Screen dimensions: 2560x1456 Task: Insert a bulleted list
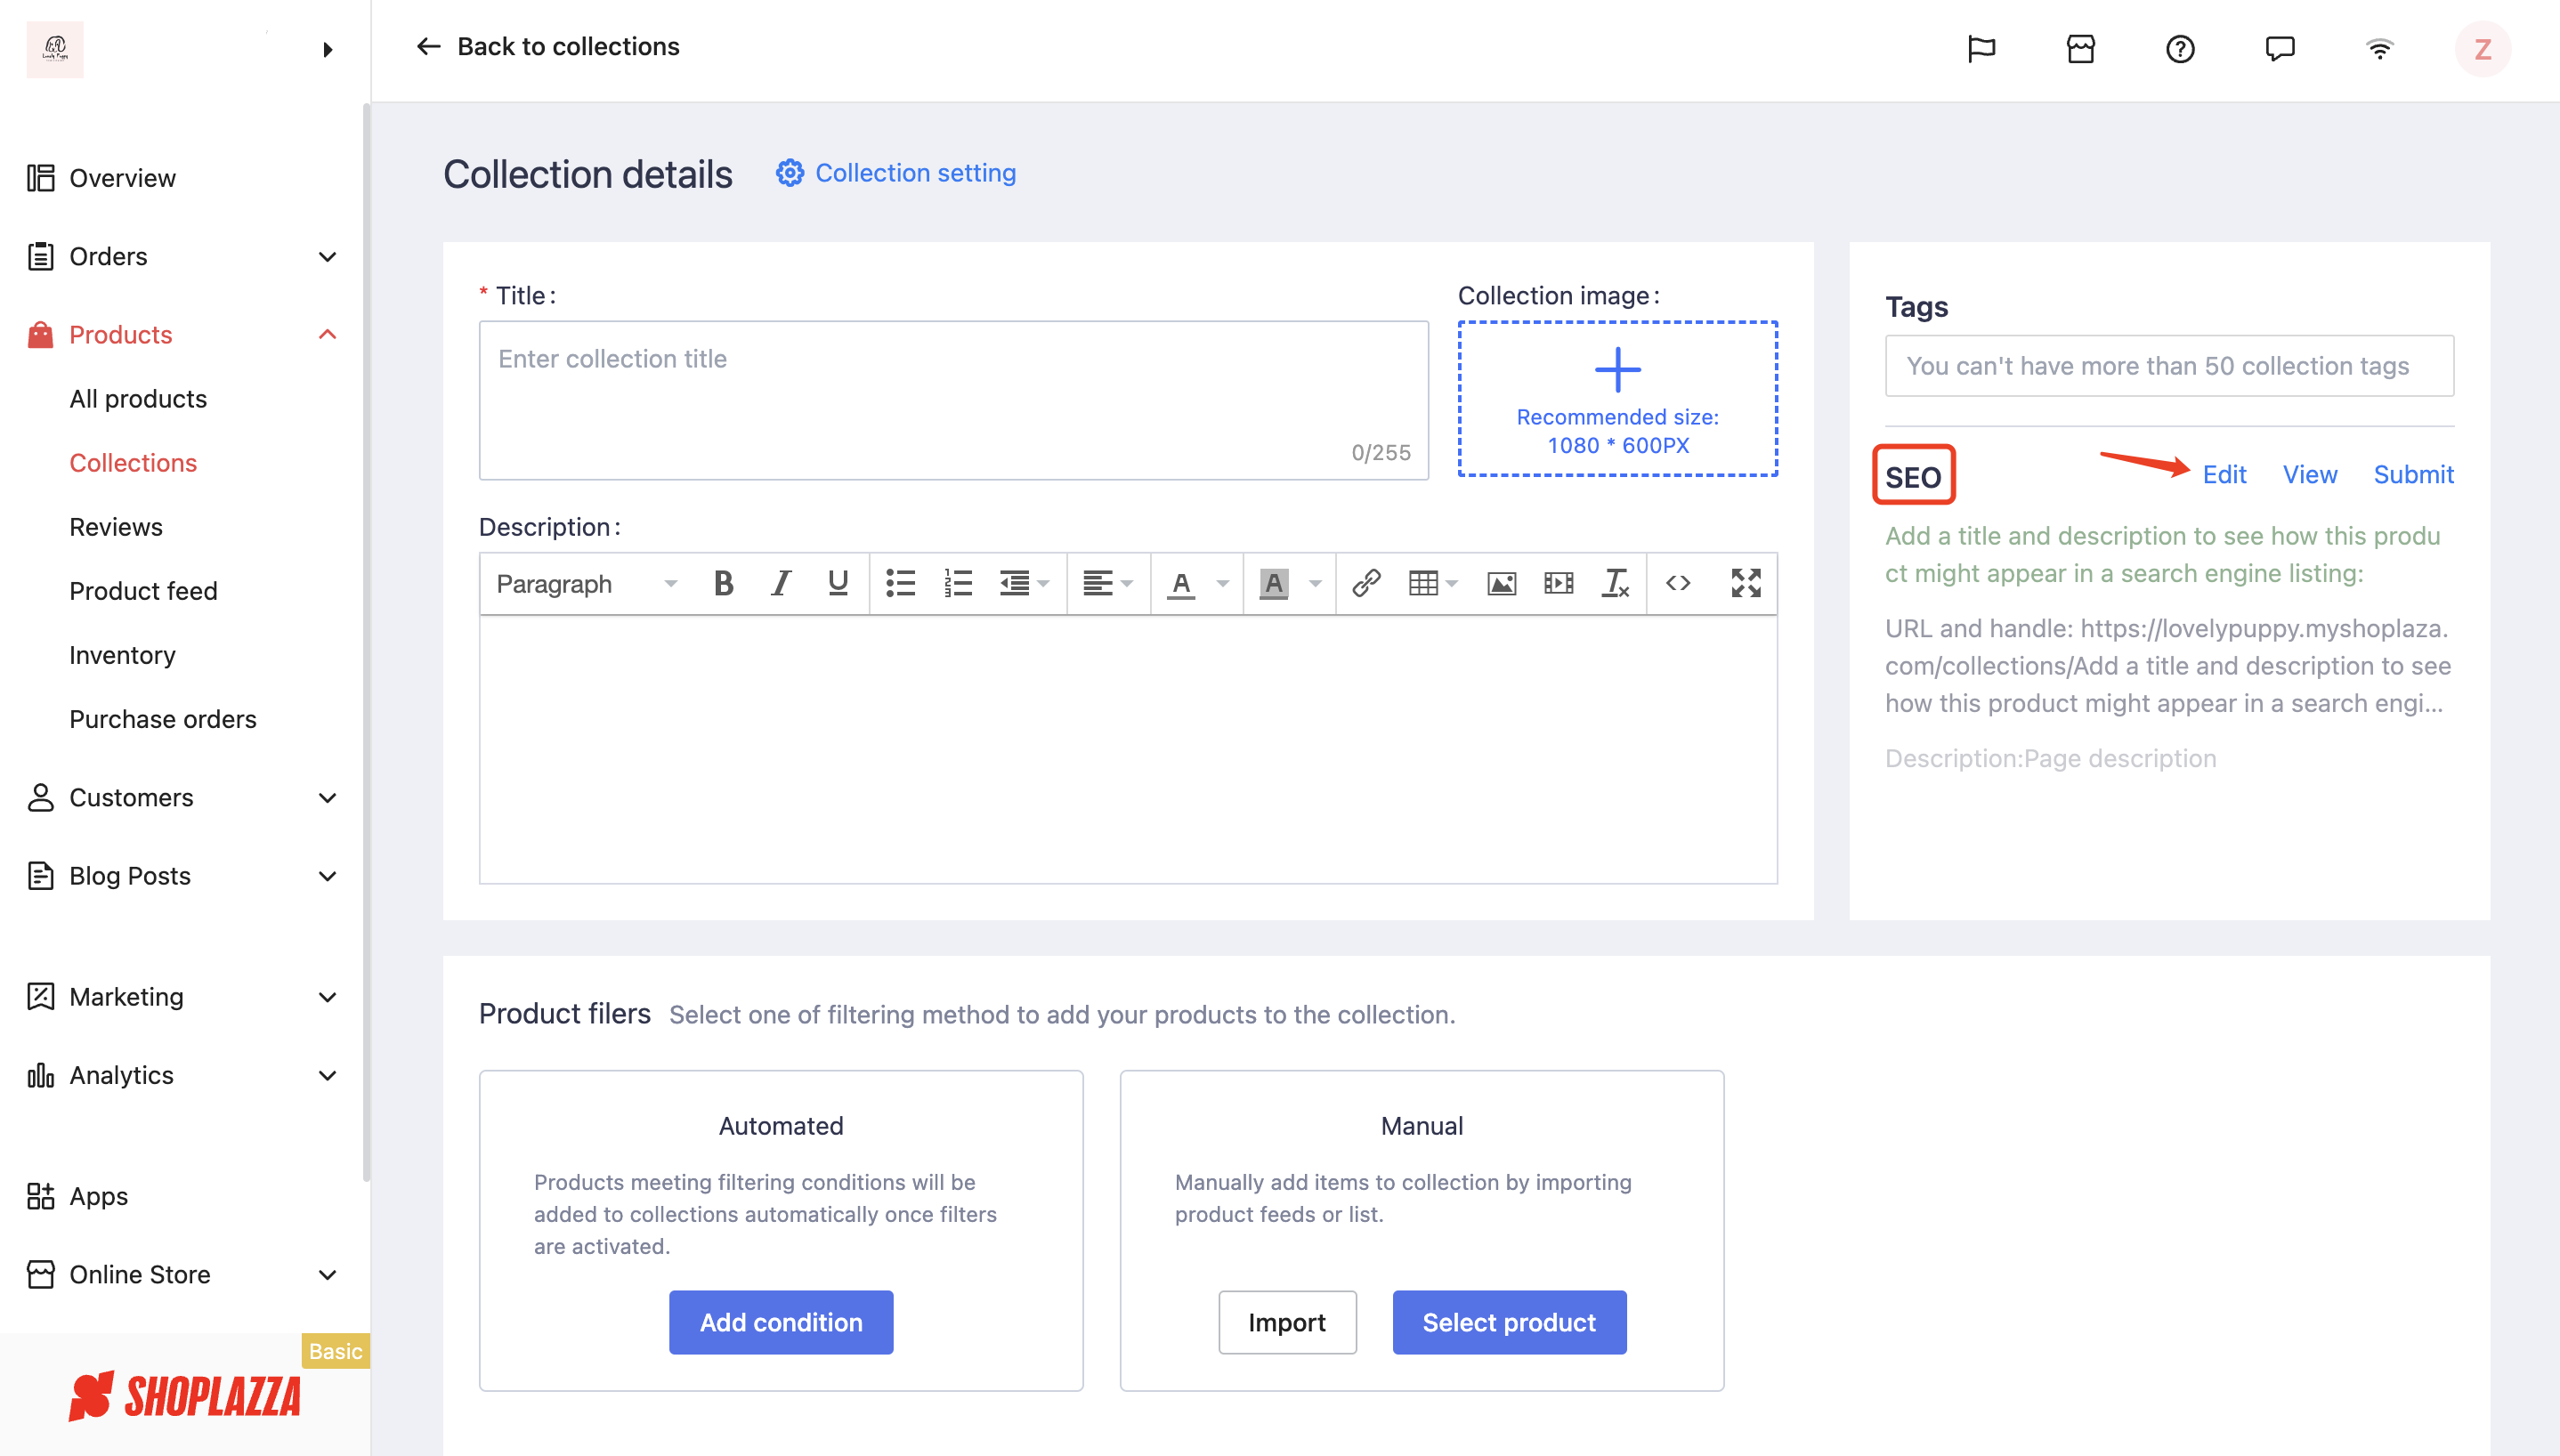point(901,583)
